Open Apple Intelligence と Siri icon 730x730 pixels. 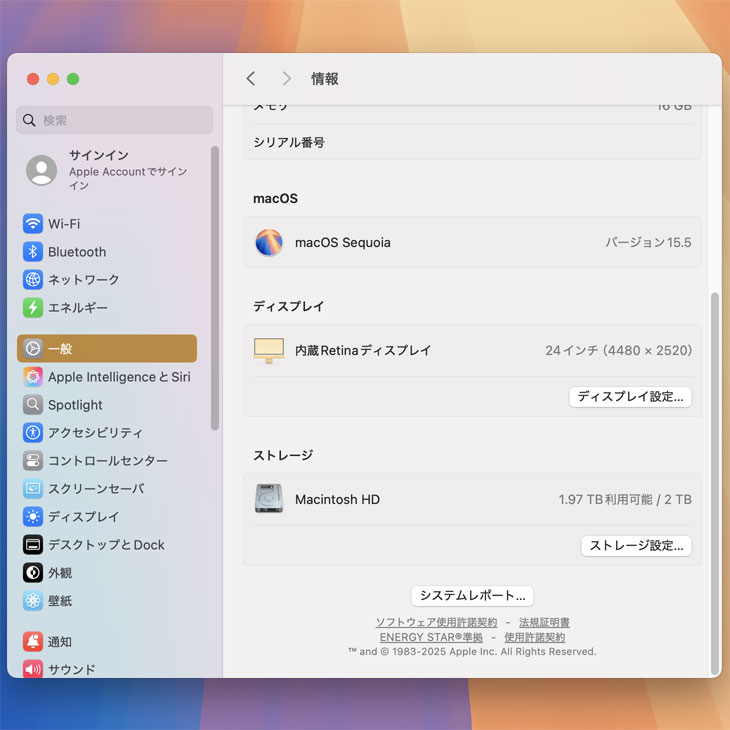coord(33,377)
